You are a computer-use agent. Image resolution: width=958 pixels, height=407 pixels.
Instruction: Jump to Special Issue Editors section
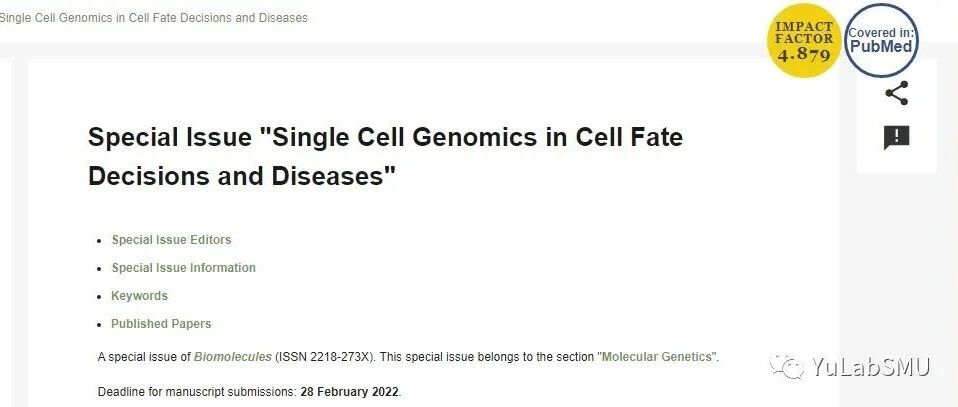tap(171, 240)
